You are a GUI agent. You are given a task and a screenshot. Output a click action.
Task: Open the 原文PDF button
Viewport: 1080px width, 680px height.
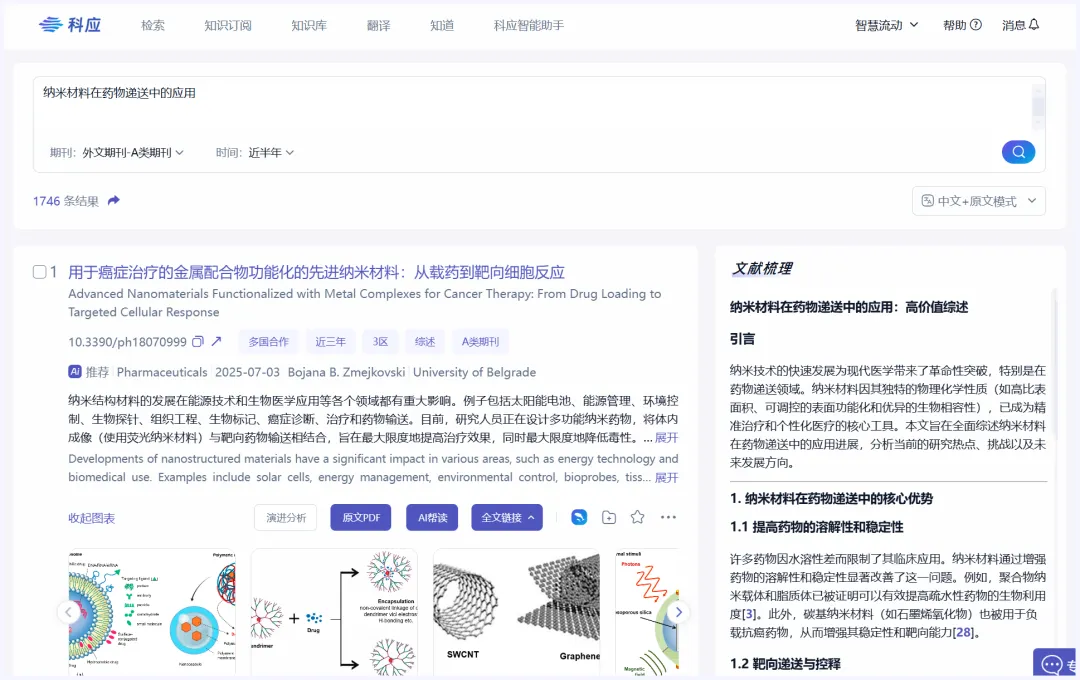pos(361,517)
